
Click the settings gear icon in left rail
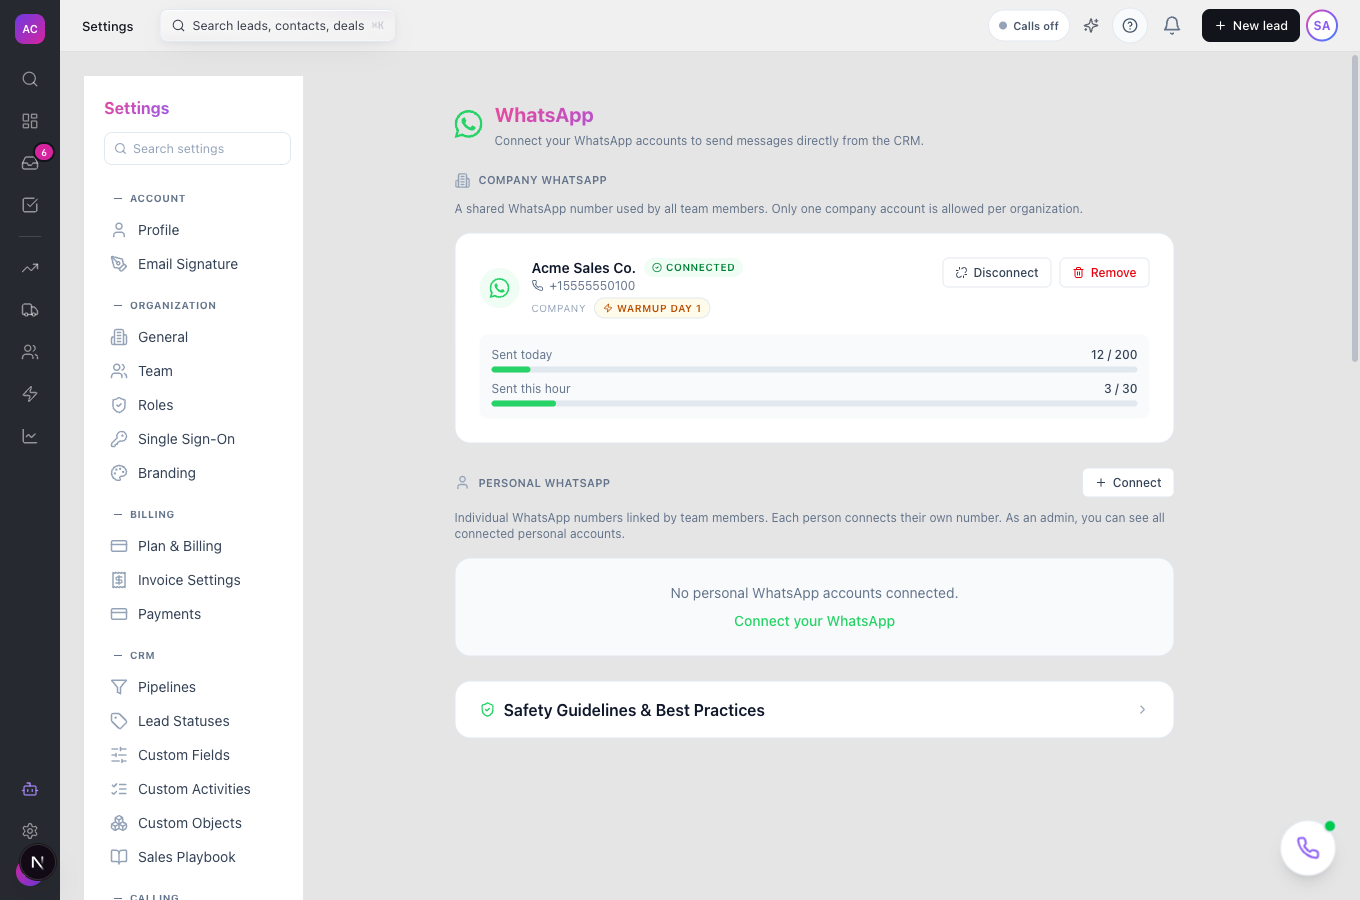30,831
